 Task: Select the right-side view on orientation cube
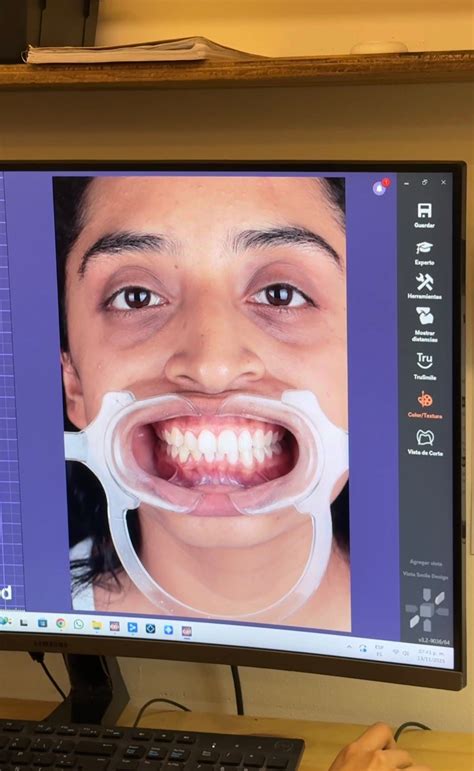pyautogui.click(x=442, y=611)
